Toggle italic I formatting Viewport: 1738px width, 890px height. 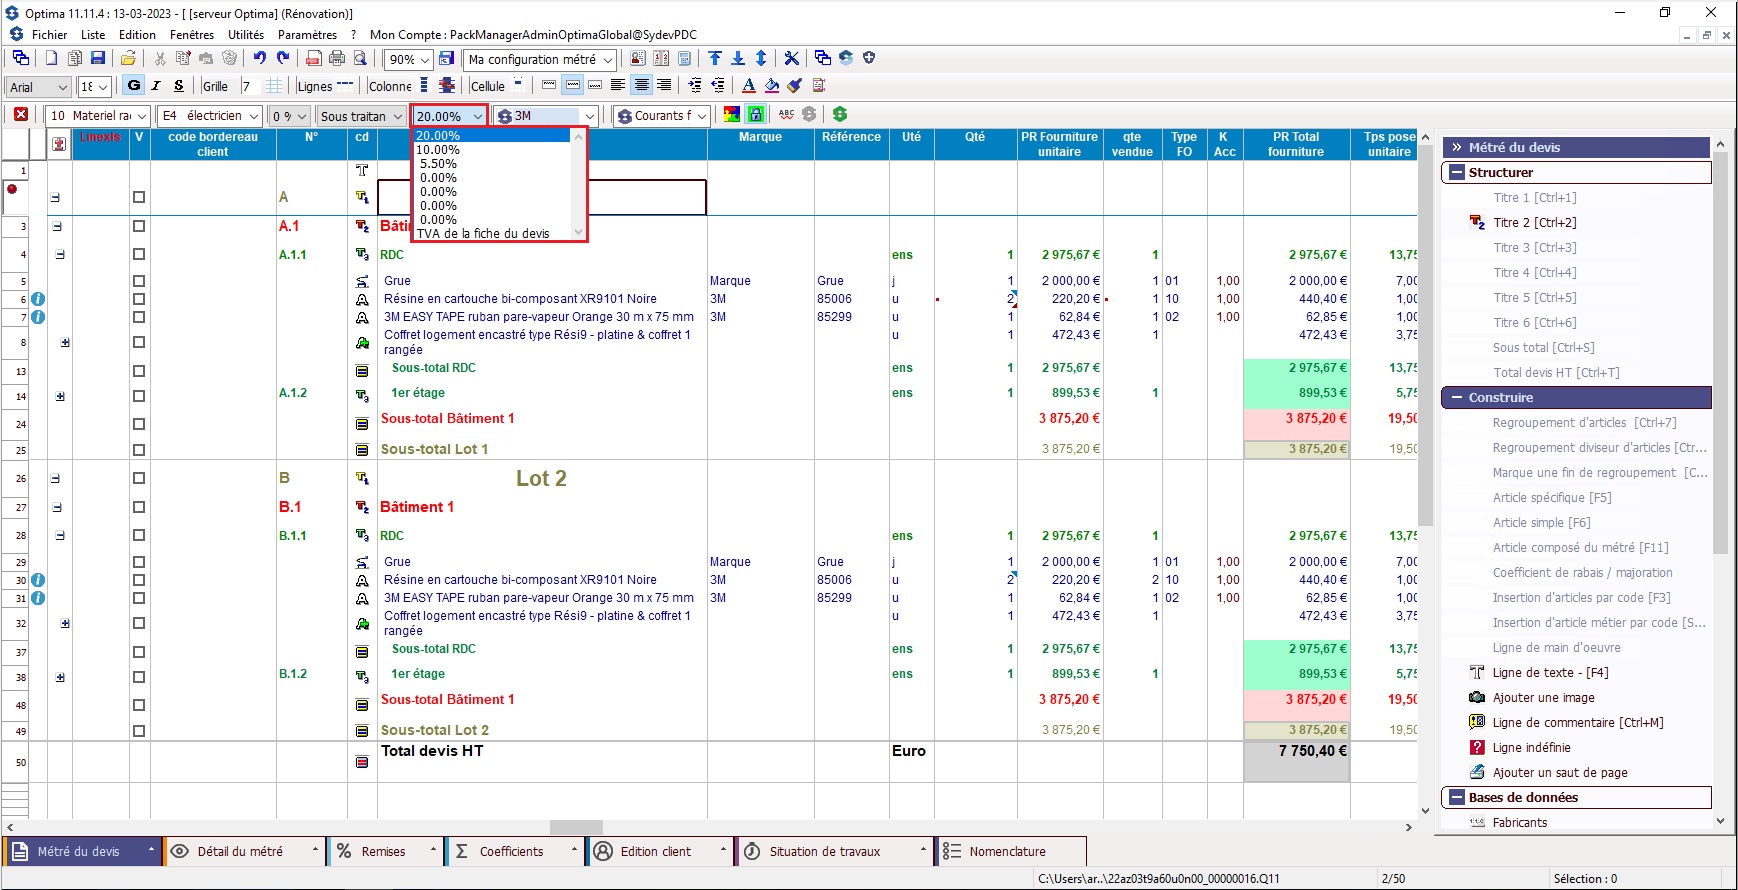pos(156,86)
